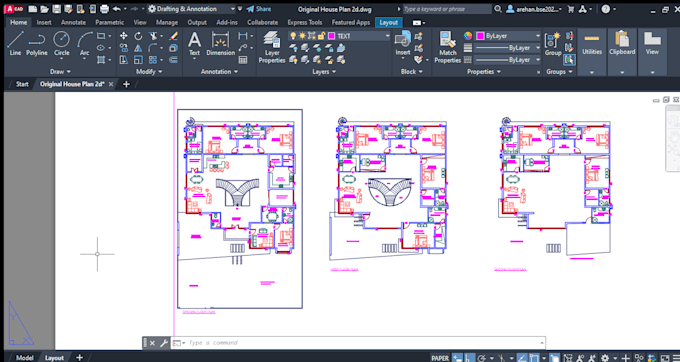Expand the Modify panel
The width and height of the screenshot is (680, 362).
click(x=149, y=72)
